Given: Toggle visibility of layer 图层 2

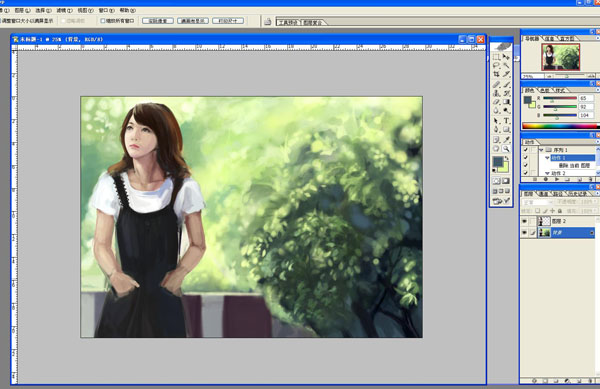Looking at the screenshot, I should pos(525,221).
